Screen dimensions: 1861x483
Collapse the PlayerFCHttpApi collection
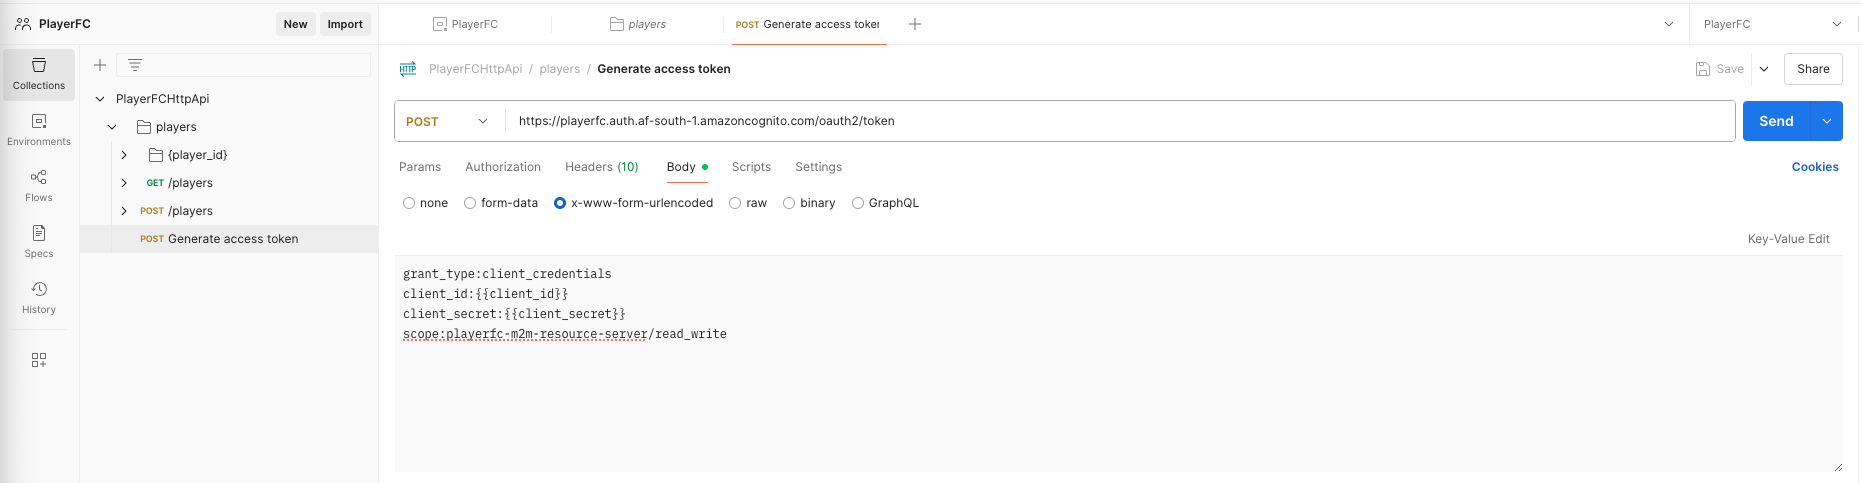tap(100, 99)
